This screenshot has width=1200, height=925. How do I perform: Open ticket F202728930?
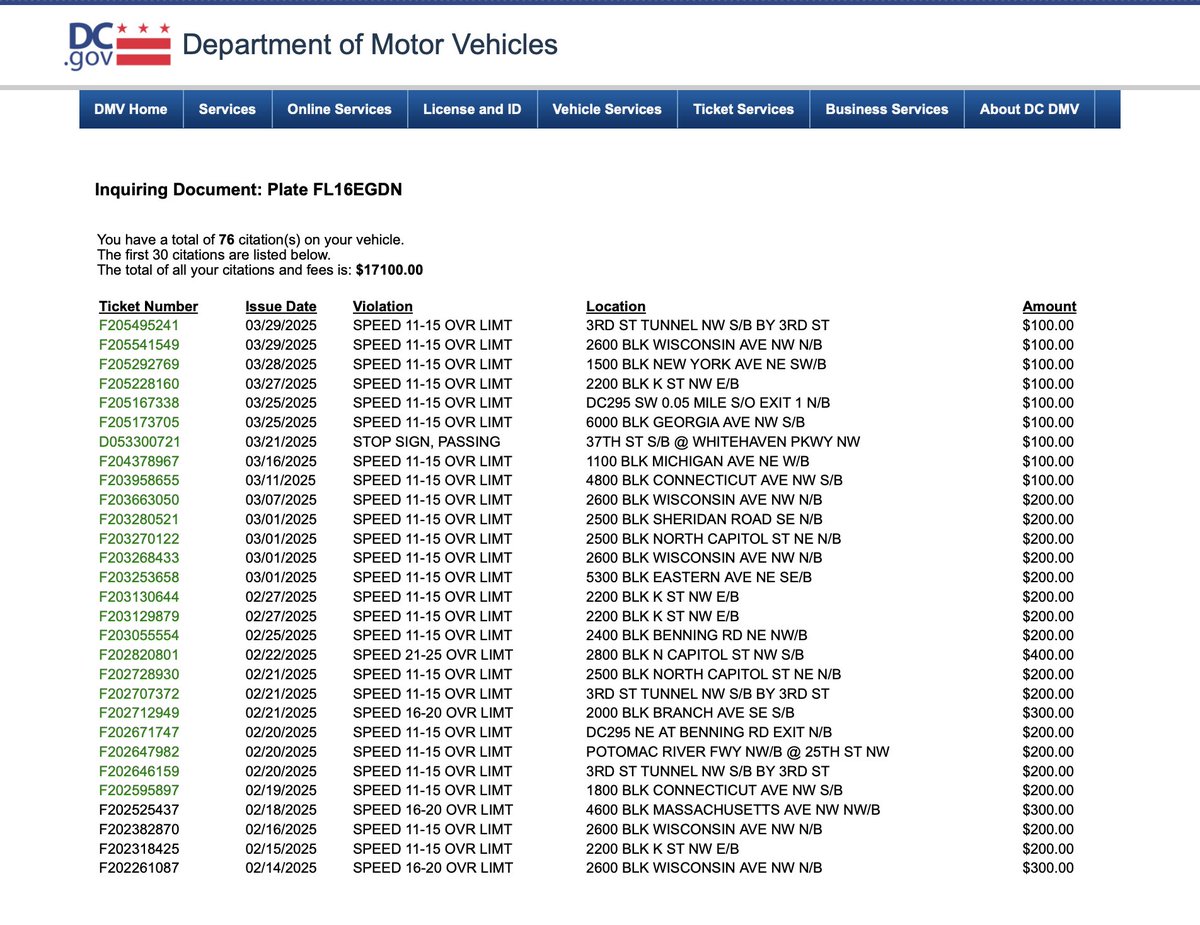point(139,674)
